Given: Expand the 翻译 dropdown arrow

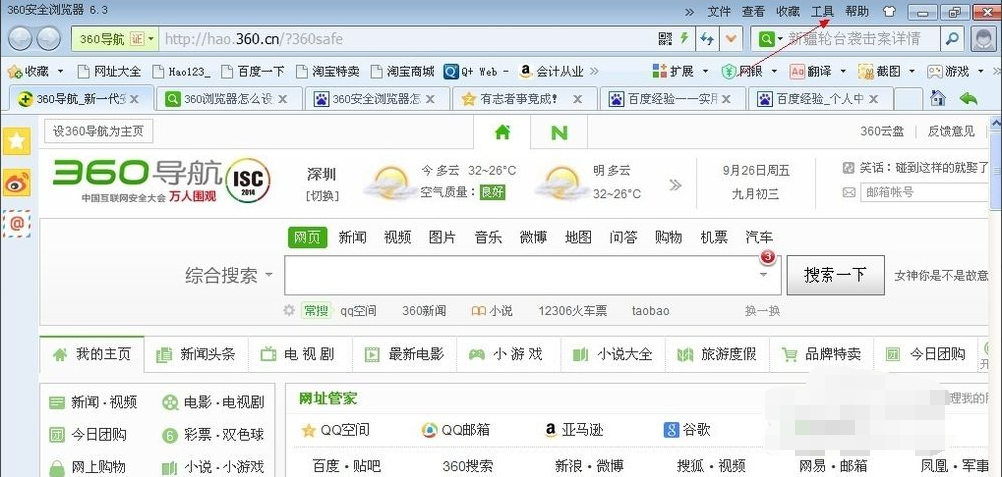Looking at the screenshot, I should point(843,71).
